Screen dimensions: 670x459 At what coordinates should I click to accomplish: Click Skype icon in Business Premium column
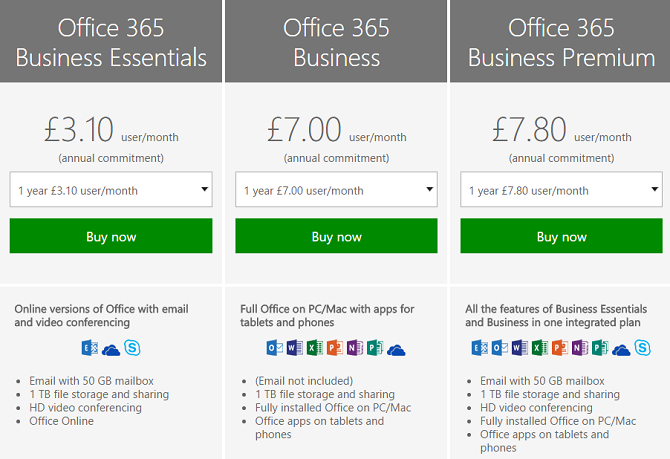pos(643,349)
